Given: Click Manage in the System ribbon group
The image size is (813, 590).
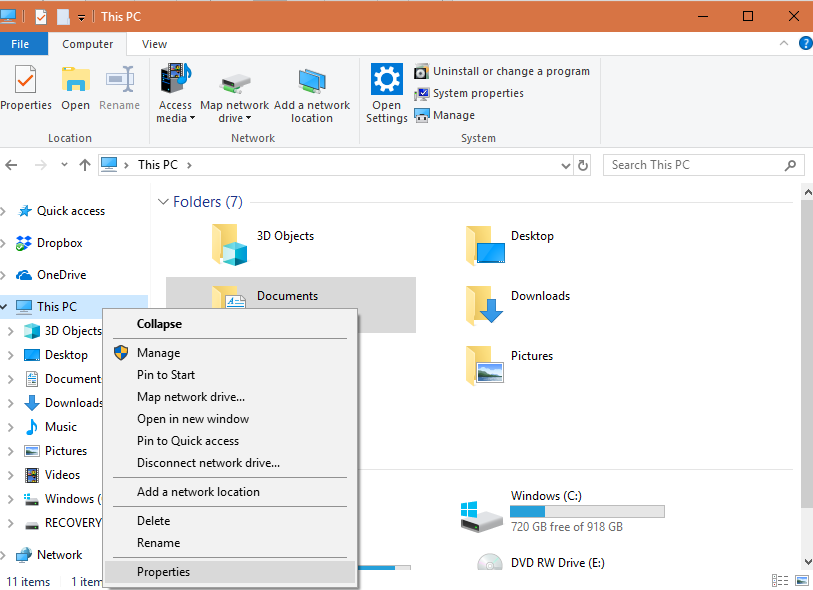Looking at the screenshot, I should (x=444, y=115).
